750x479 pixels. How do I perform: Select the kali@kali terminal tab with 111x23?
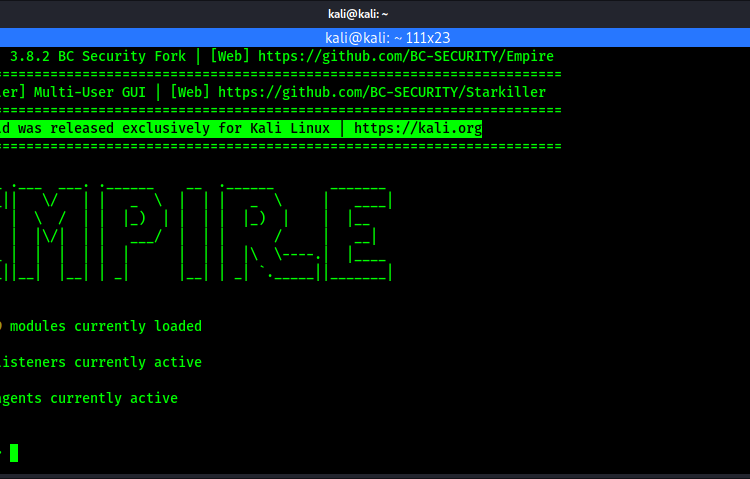click(x=374, y=36)
